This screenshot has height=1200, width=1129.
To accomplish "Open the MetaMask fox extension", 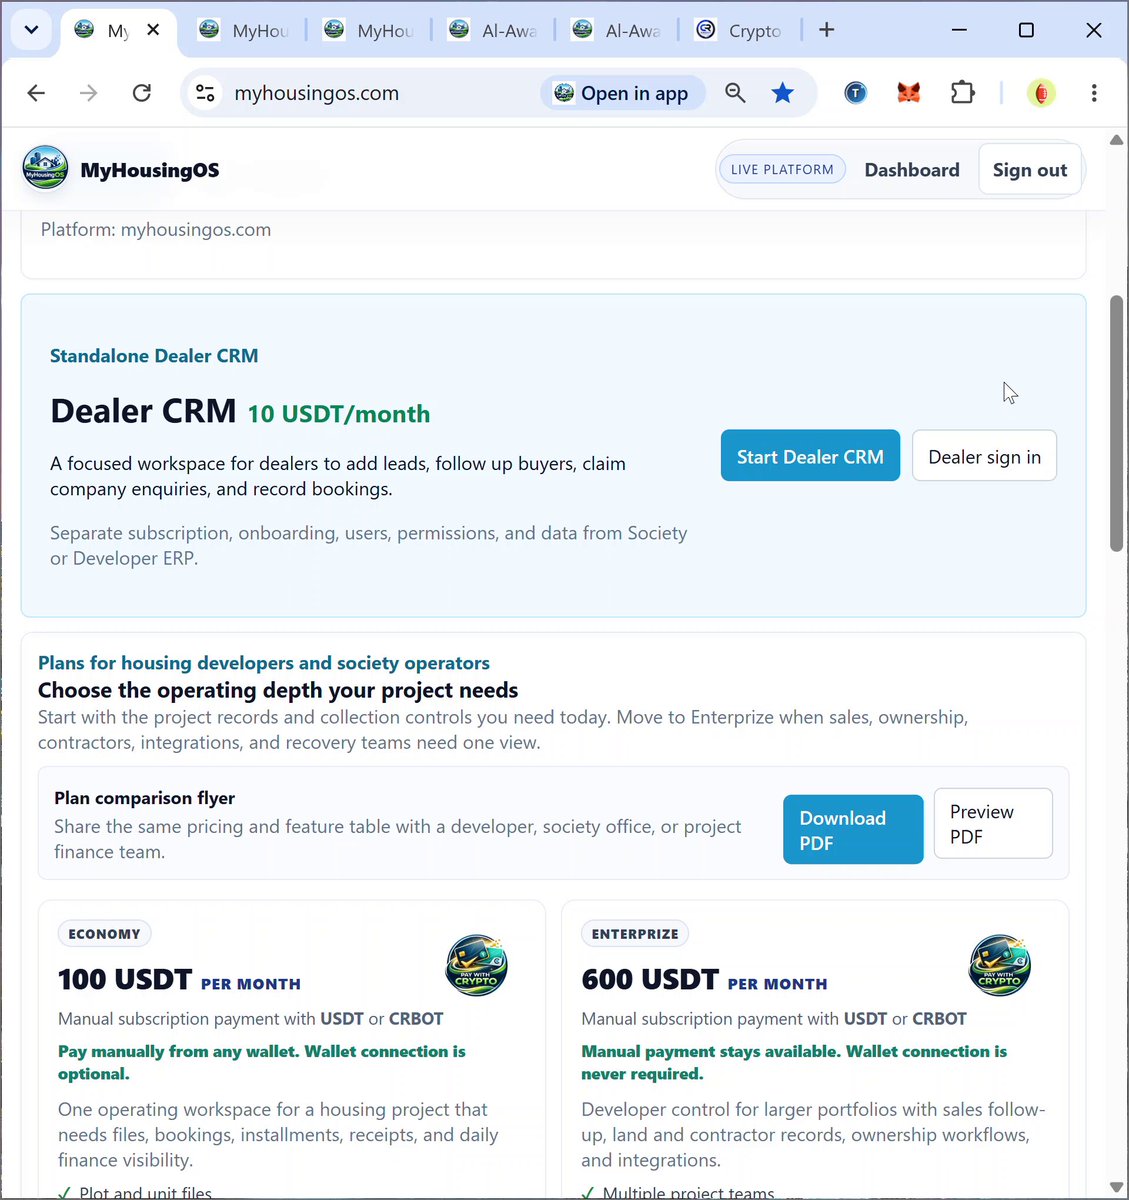I will point(908,93).
